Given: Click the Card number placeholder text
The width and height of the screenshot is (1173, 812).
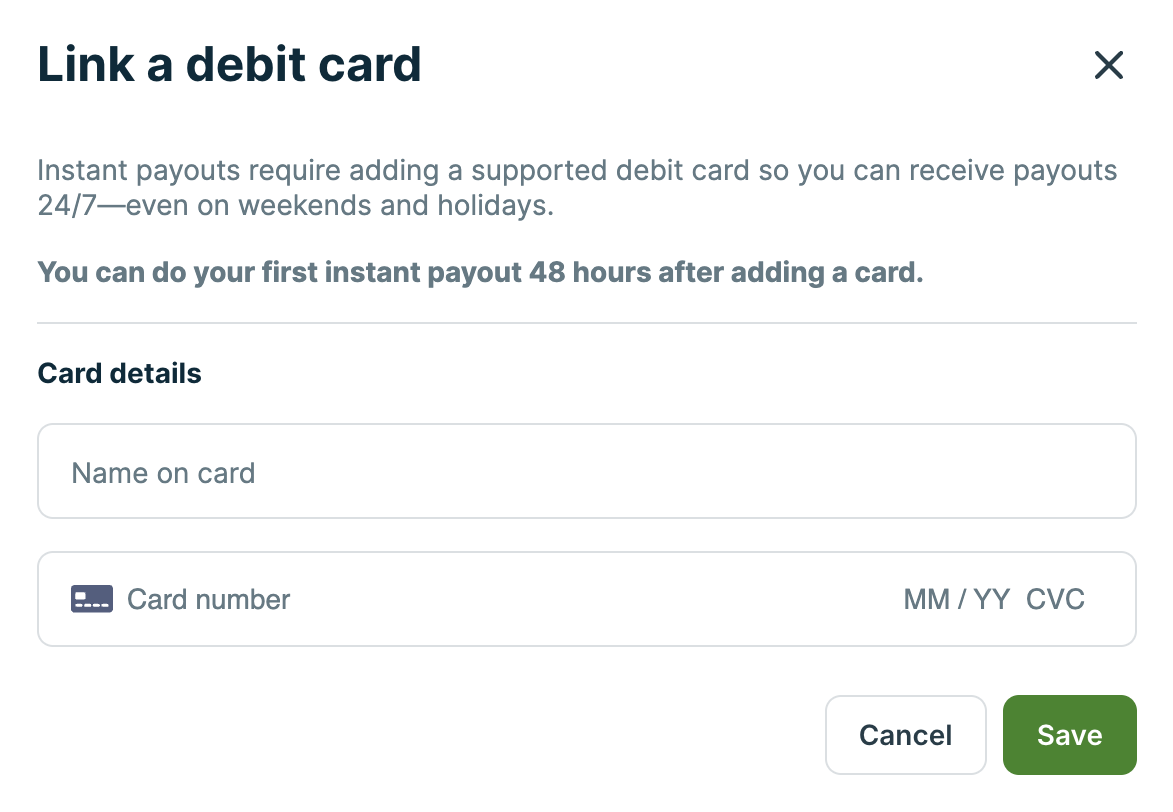Looking at the screenshot, I should 208,599.
